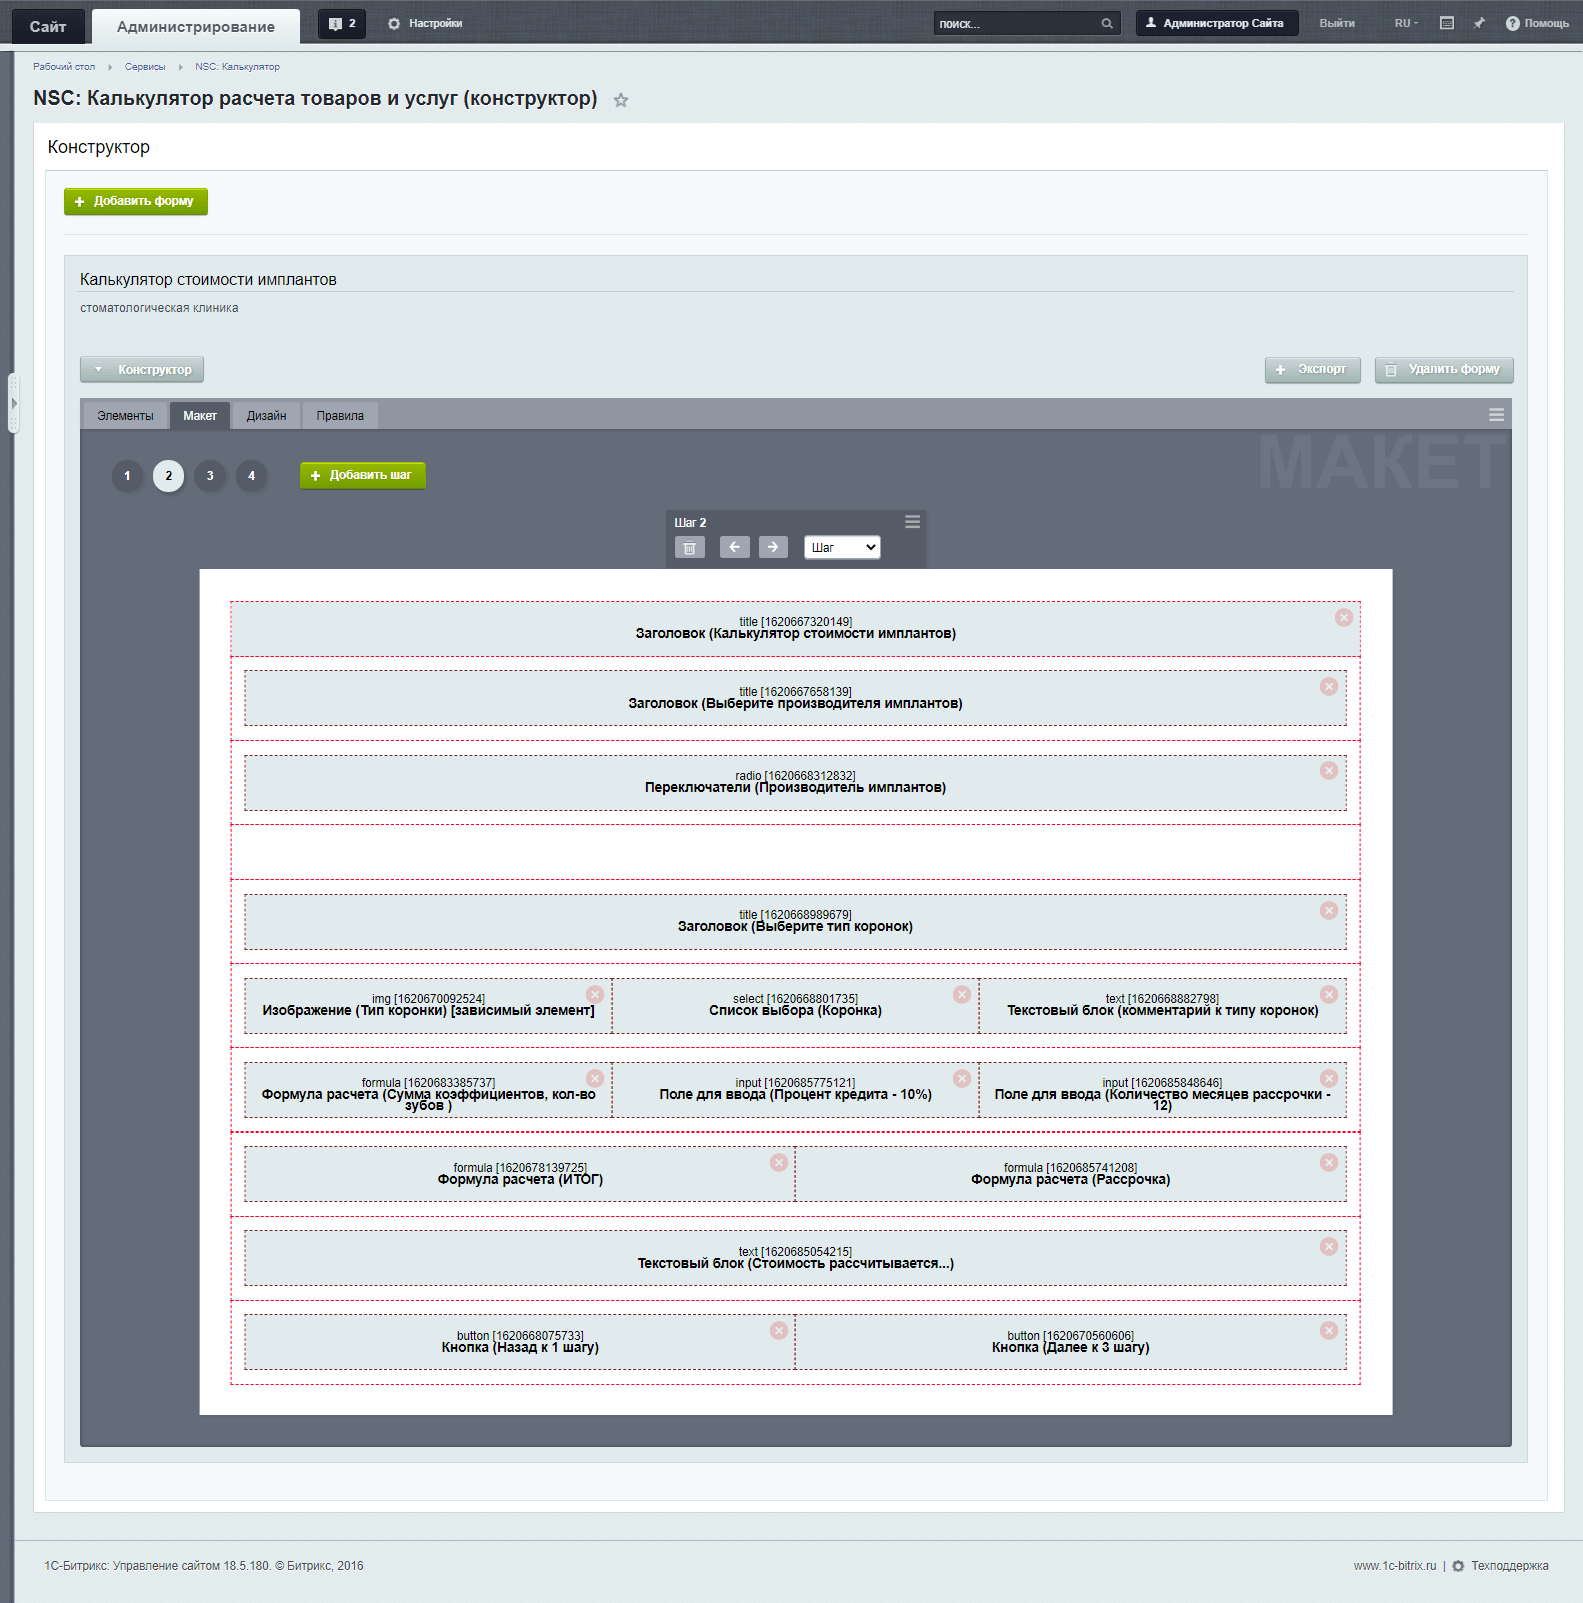
Task: Select step 4 circle button
Action: coord(251,476)
